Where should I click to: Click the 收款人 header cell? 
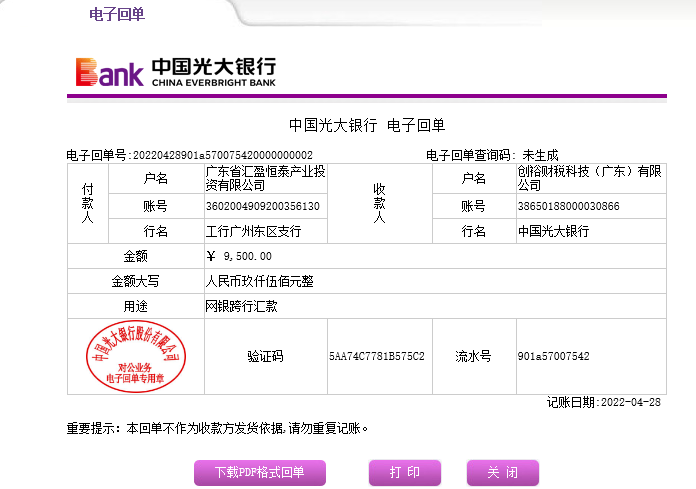point(380,204)
